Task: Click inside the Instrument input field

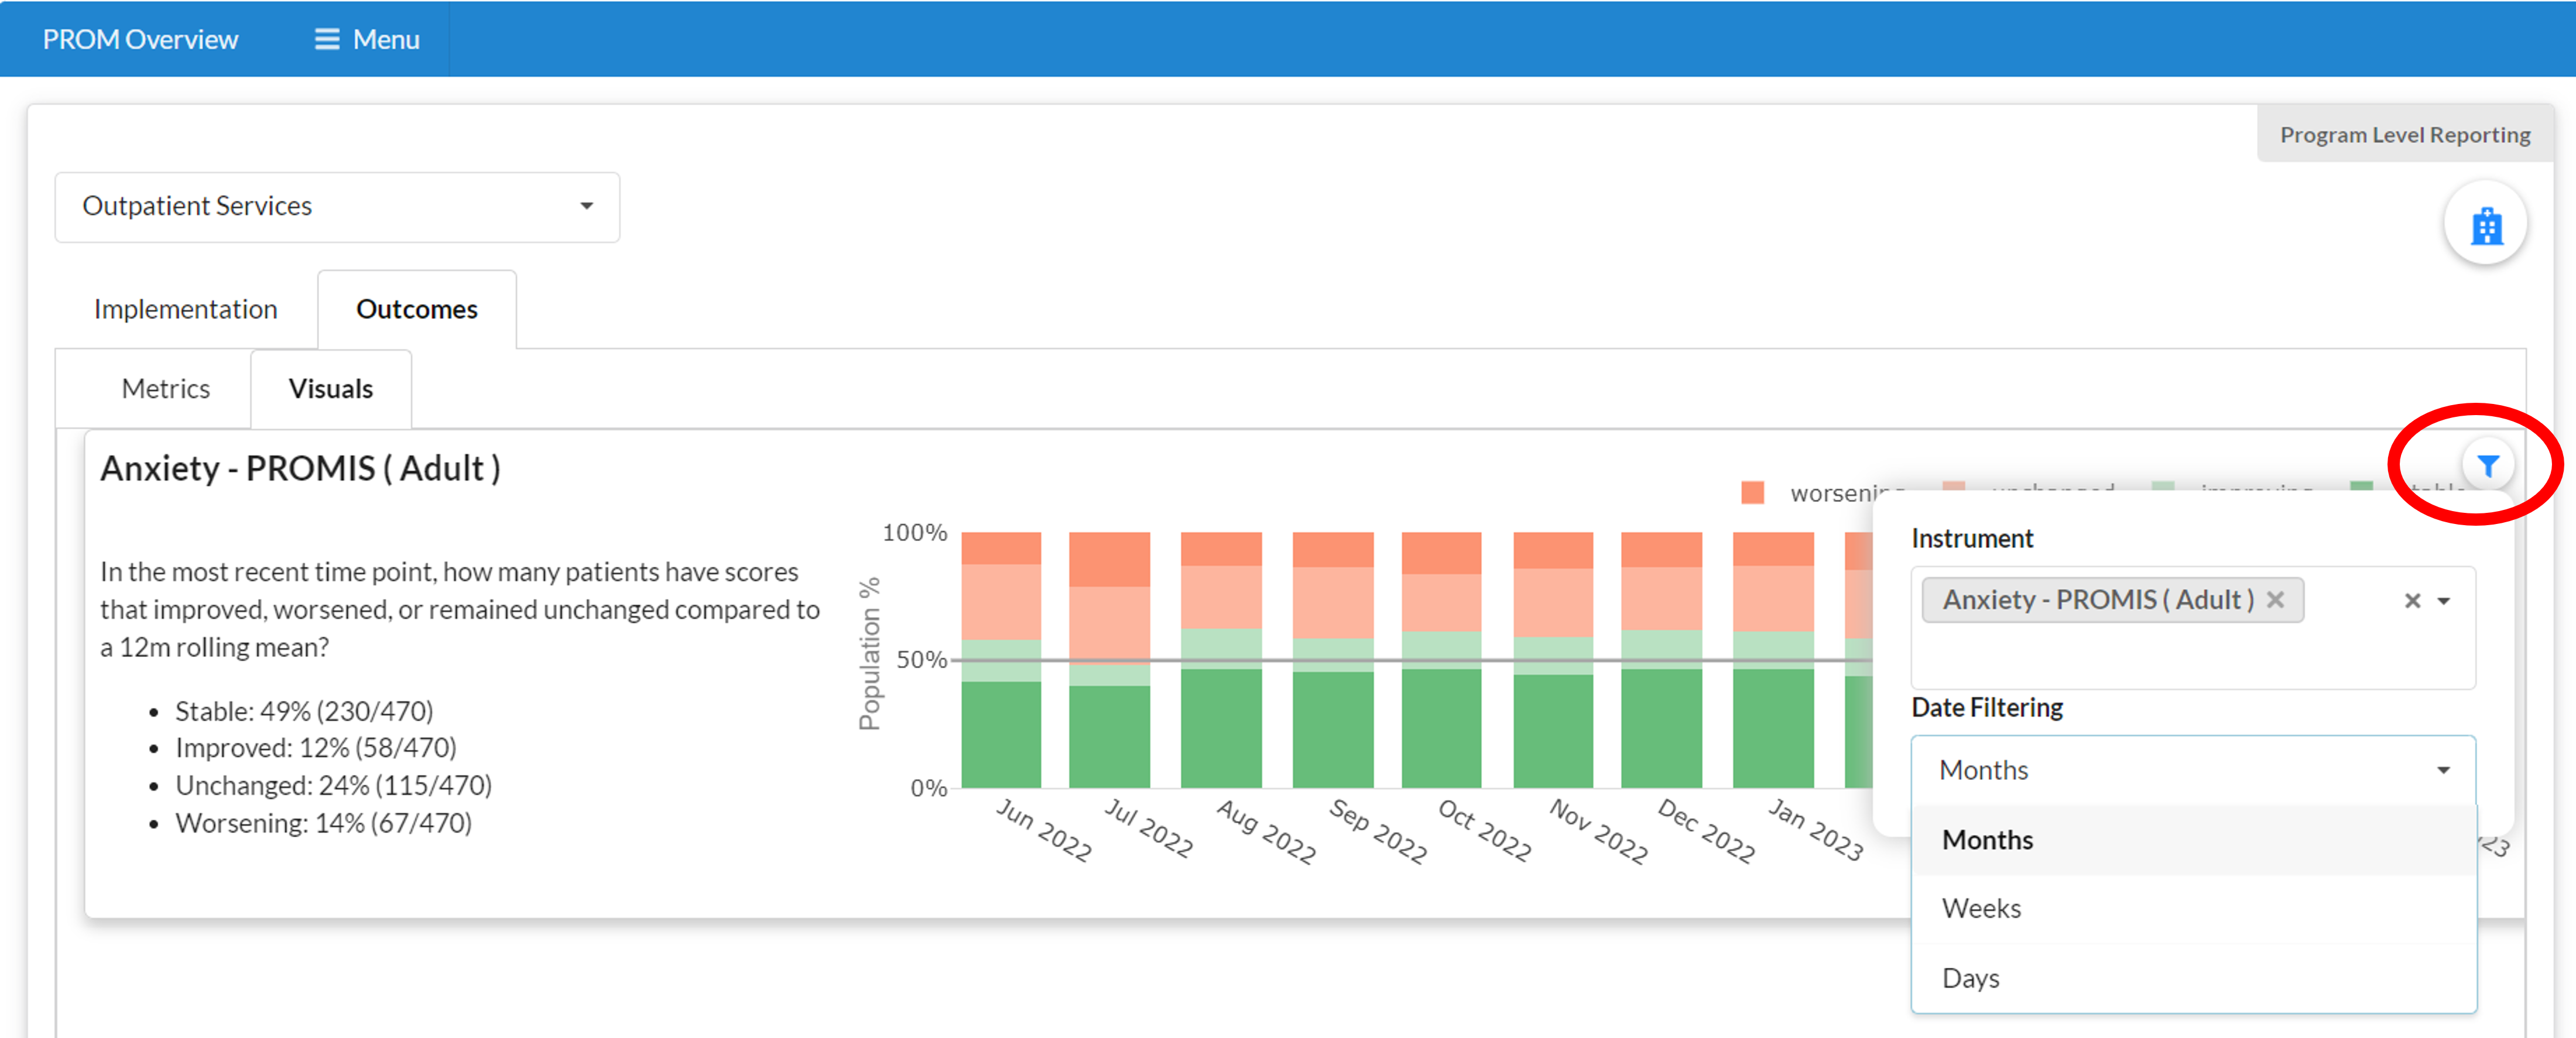Action: [2150, 656]
